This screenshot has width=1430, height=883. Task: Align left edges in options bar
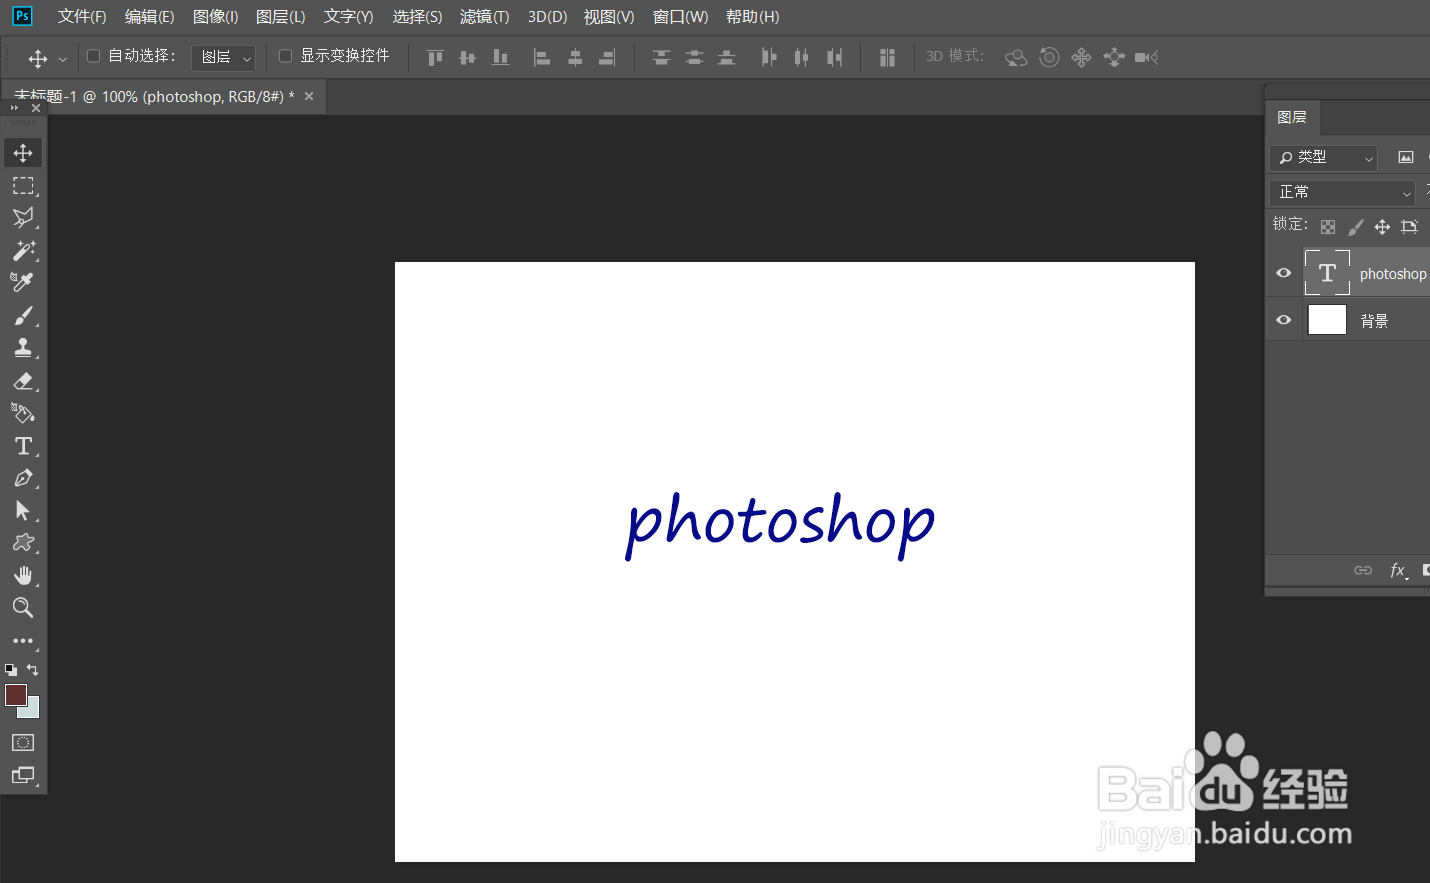pos(541,58)
